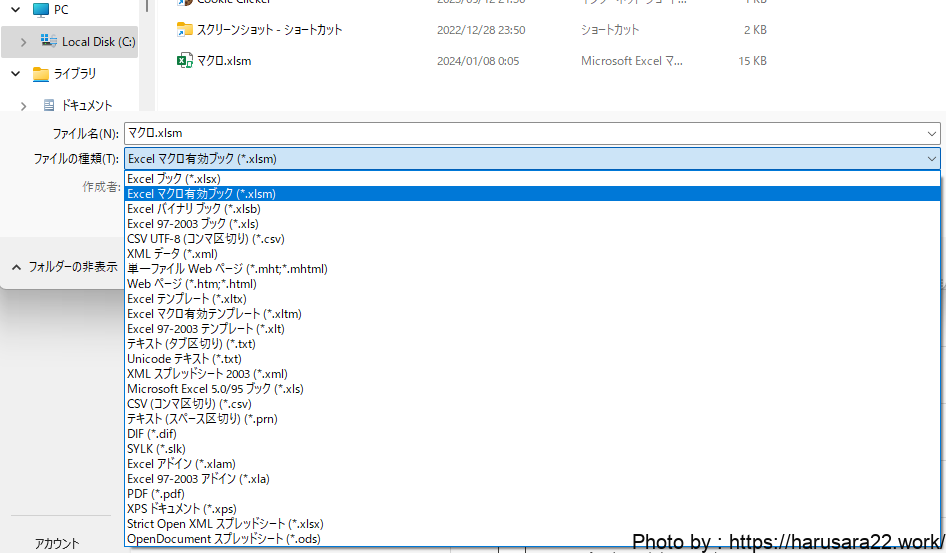Screen dimensions: 946x553
Task: Expand the Local Disk (C:) tree node
Action: click(x=23, y=42)
